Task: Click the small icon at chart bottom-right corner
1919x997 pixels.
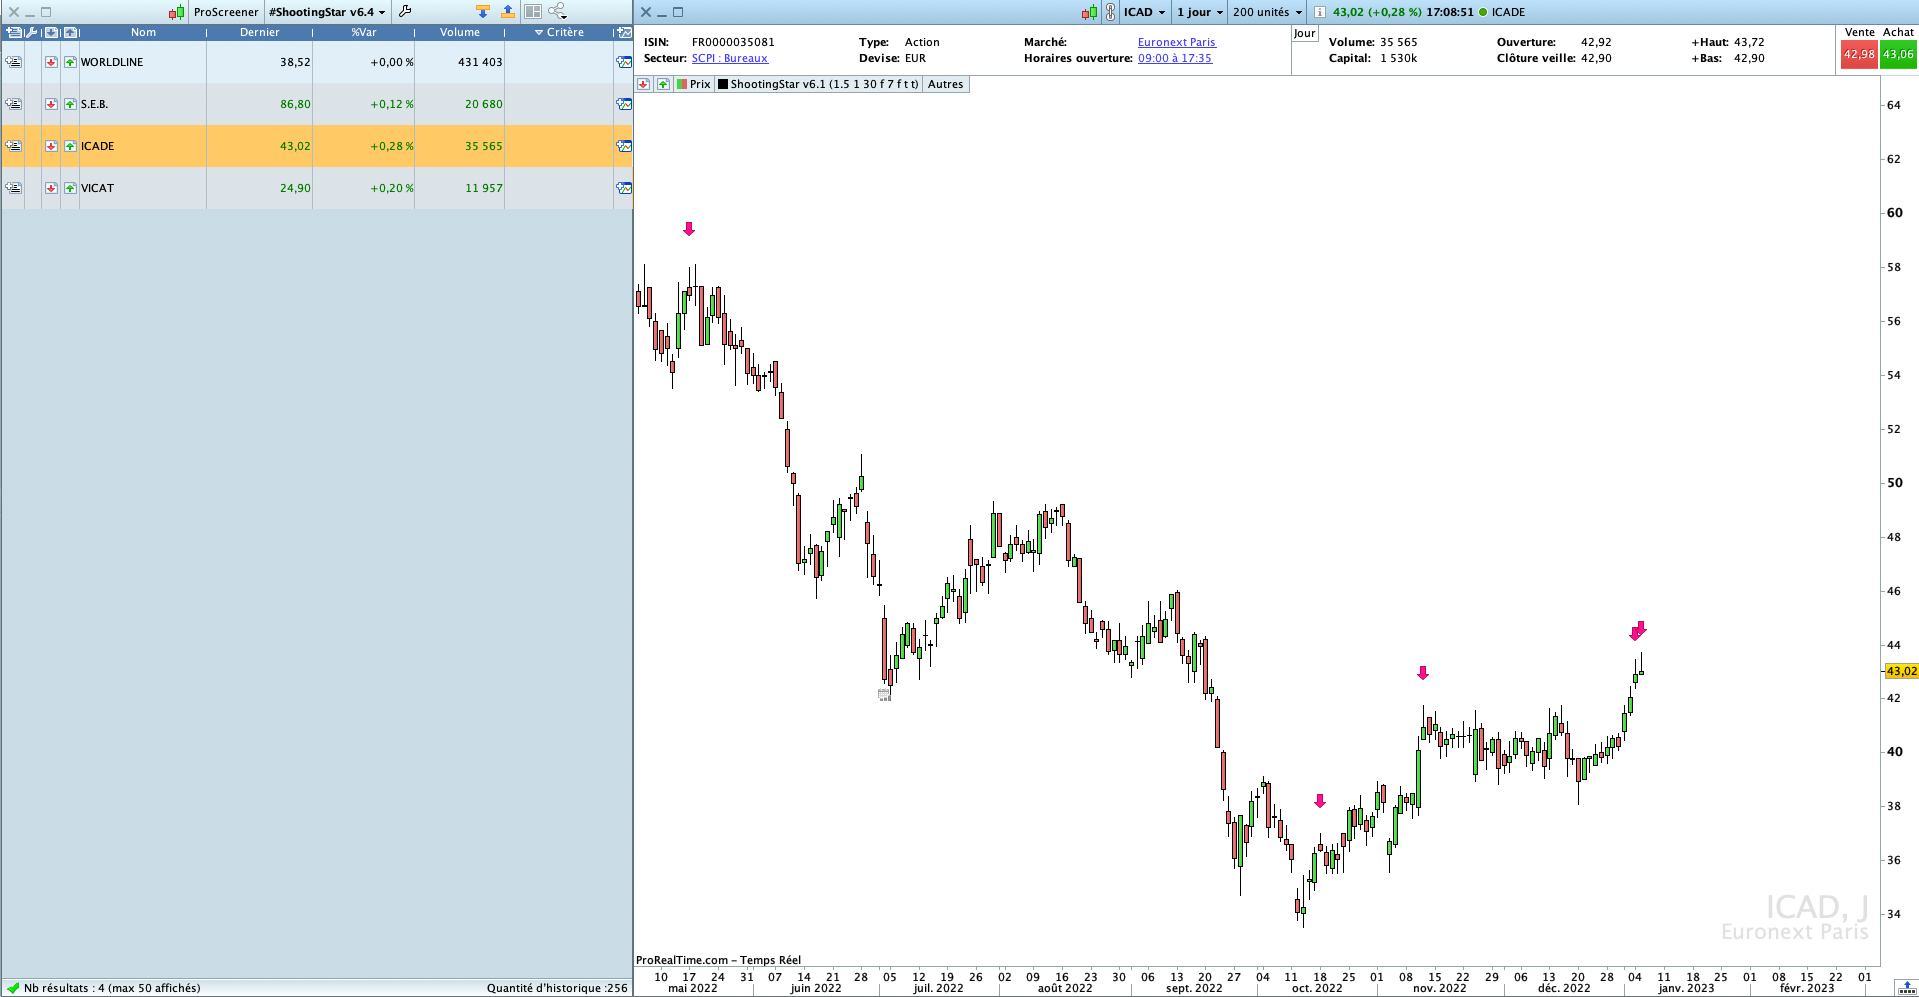Action: click(1906, 988)
